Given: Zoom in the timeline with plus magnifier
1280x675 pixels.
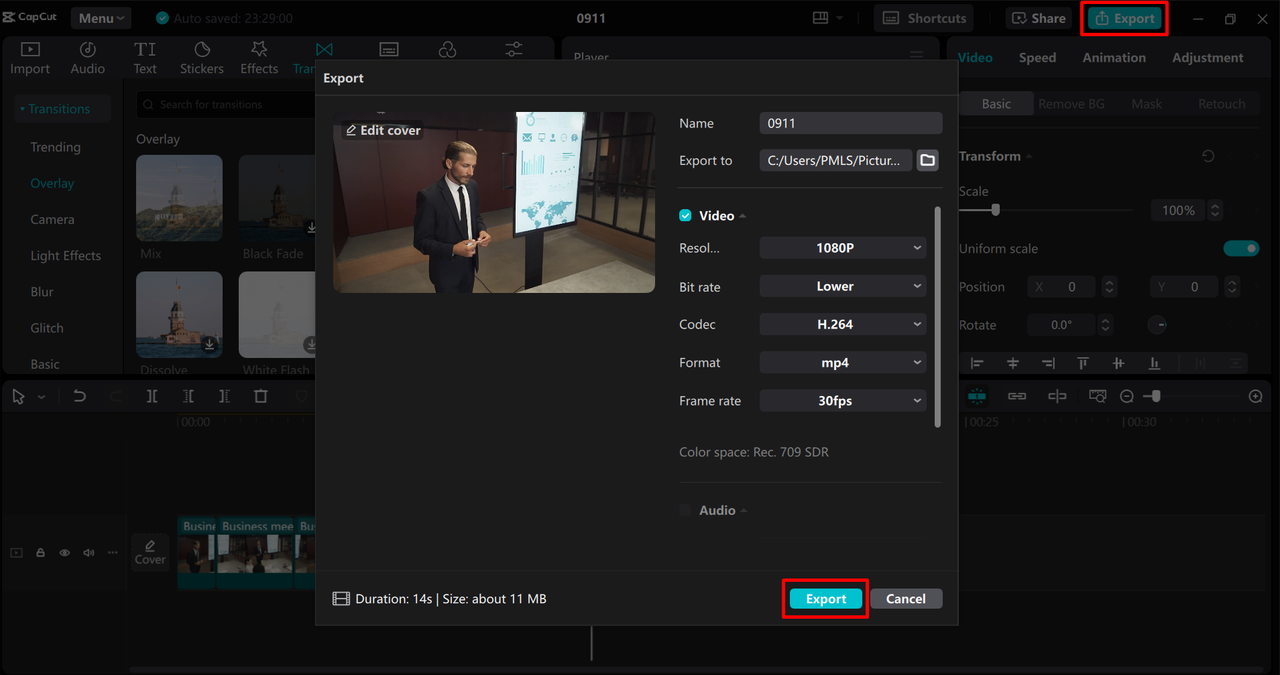Looking at the screenshot, I should tap(1256, 397).
